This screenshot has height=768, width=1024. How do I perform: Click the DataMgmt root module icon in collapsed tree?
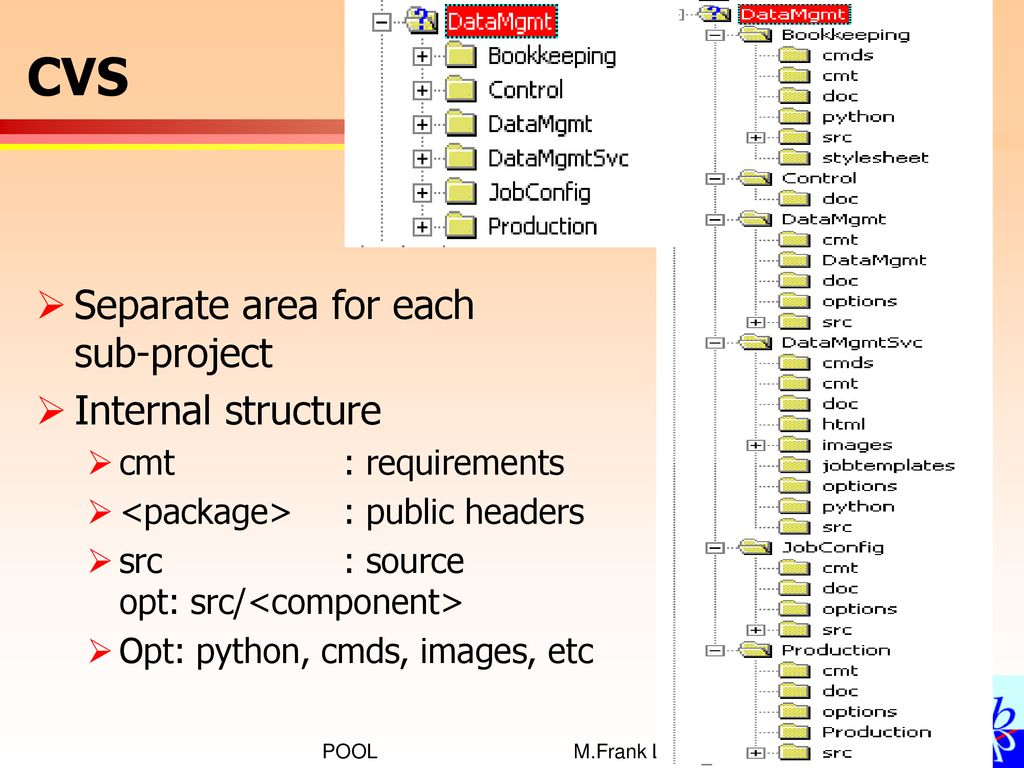click(421, 20)
